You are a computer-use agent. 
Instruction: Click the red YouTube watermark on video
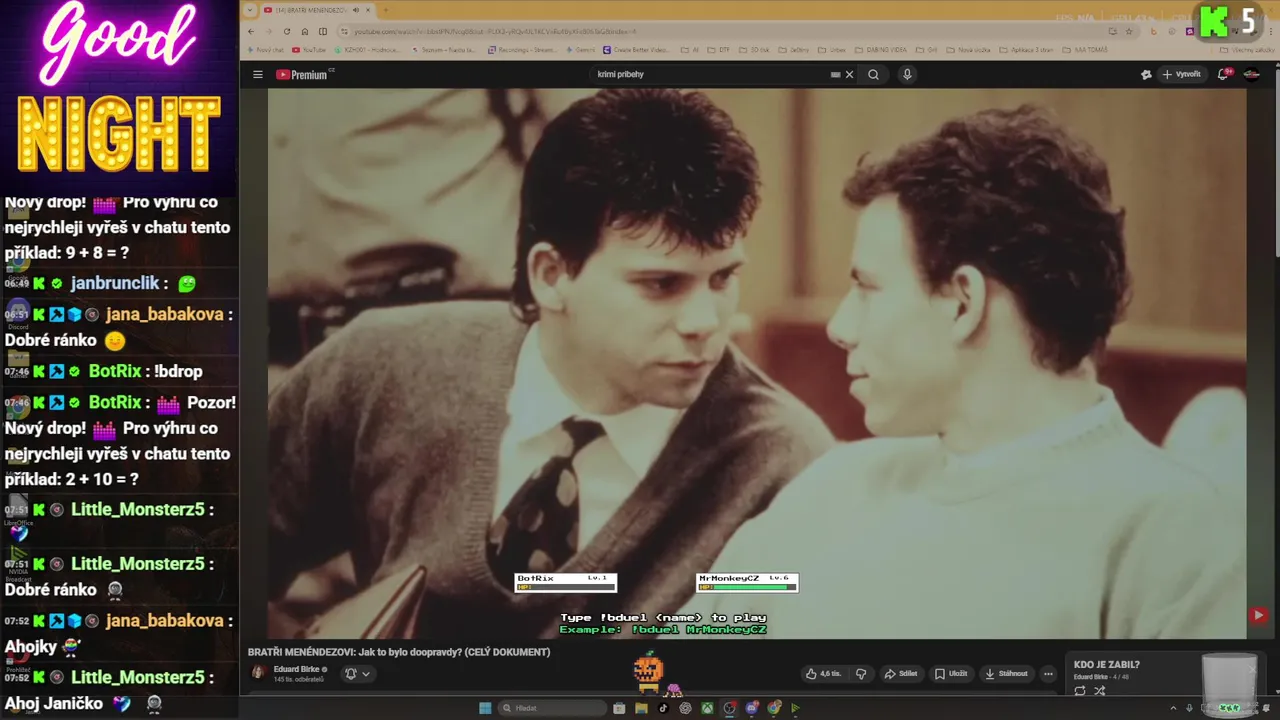pyautogui.click(x=1258, y=615)
